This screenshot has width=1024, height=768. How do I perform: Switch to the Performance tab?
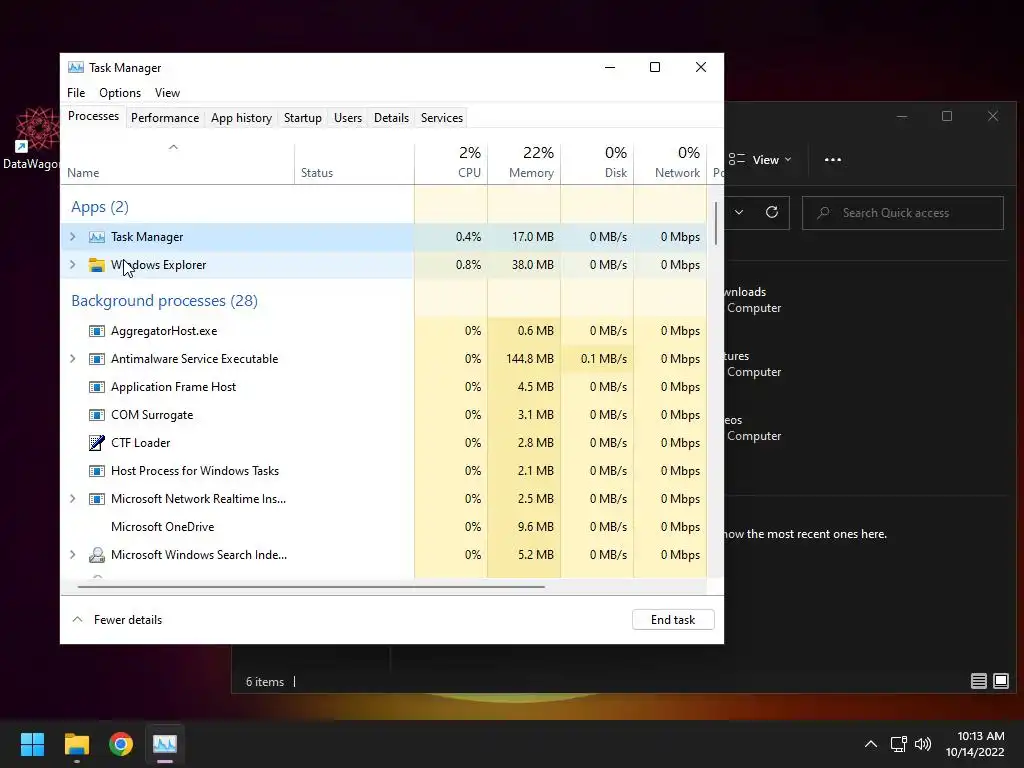click(165, 118)
